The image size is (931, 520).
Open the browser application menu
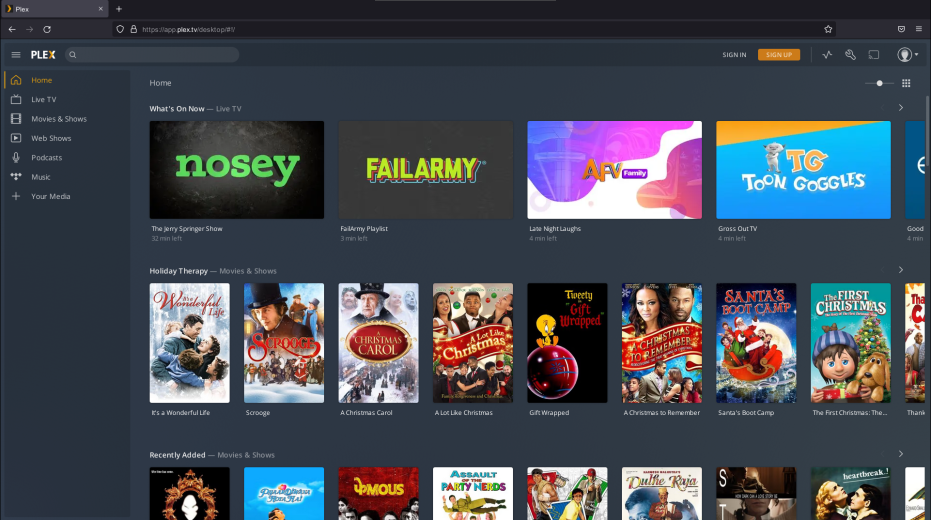[919, 29]
